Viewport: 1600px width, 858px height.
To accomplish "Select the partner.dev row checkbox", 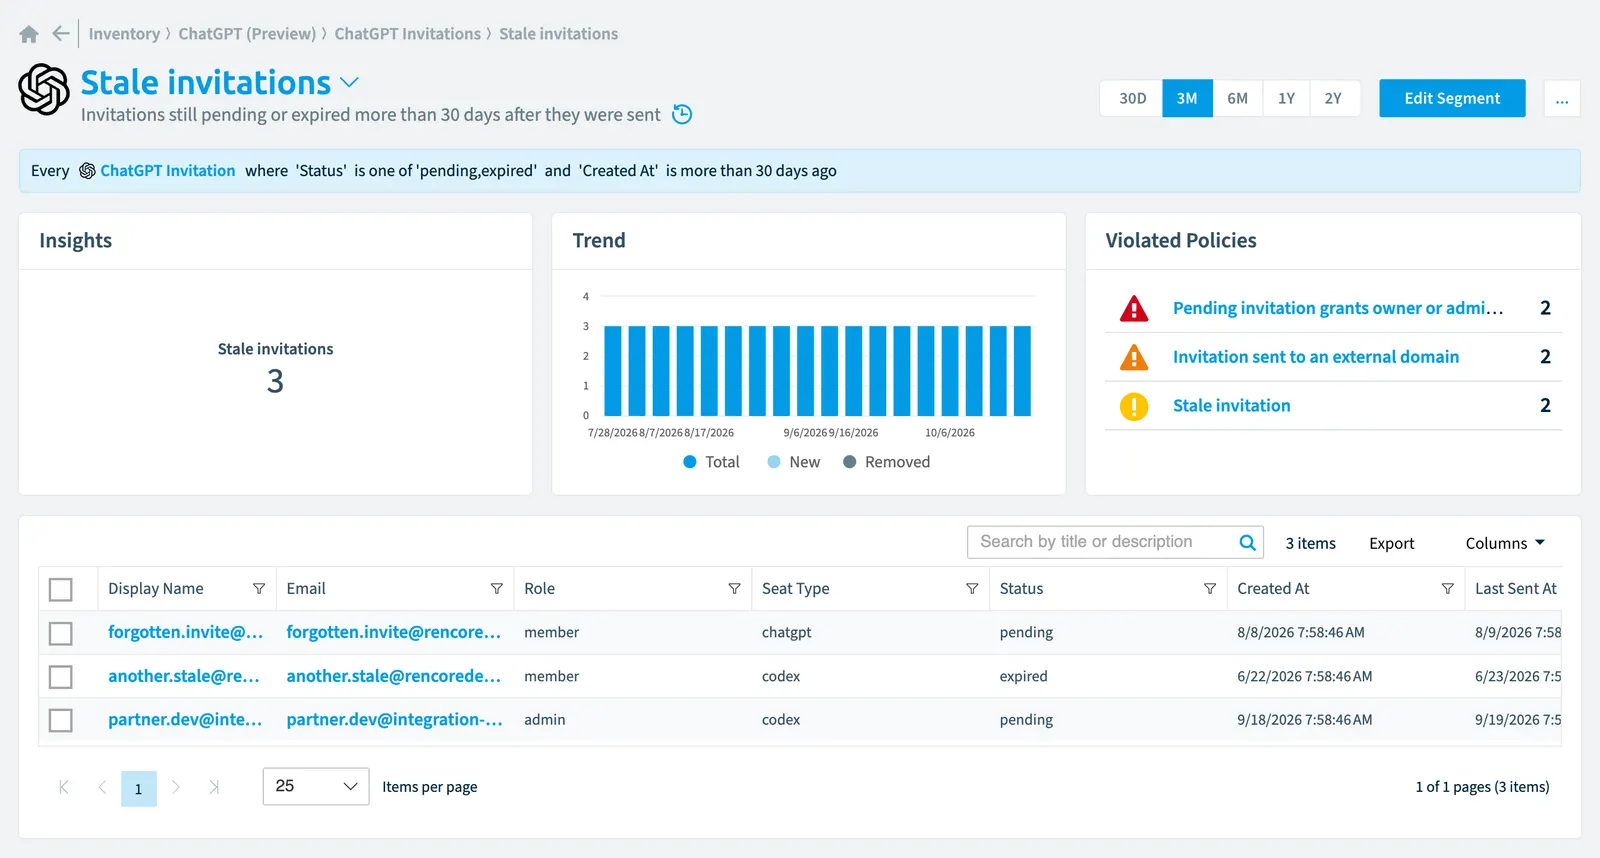I will pyautogui.click(x=61, y=720).
